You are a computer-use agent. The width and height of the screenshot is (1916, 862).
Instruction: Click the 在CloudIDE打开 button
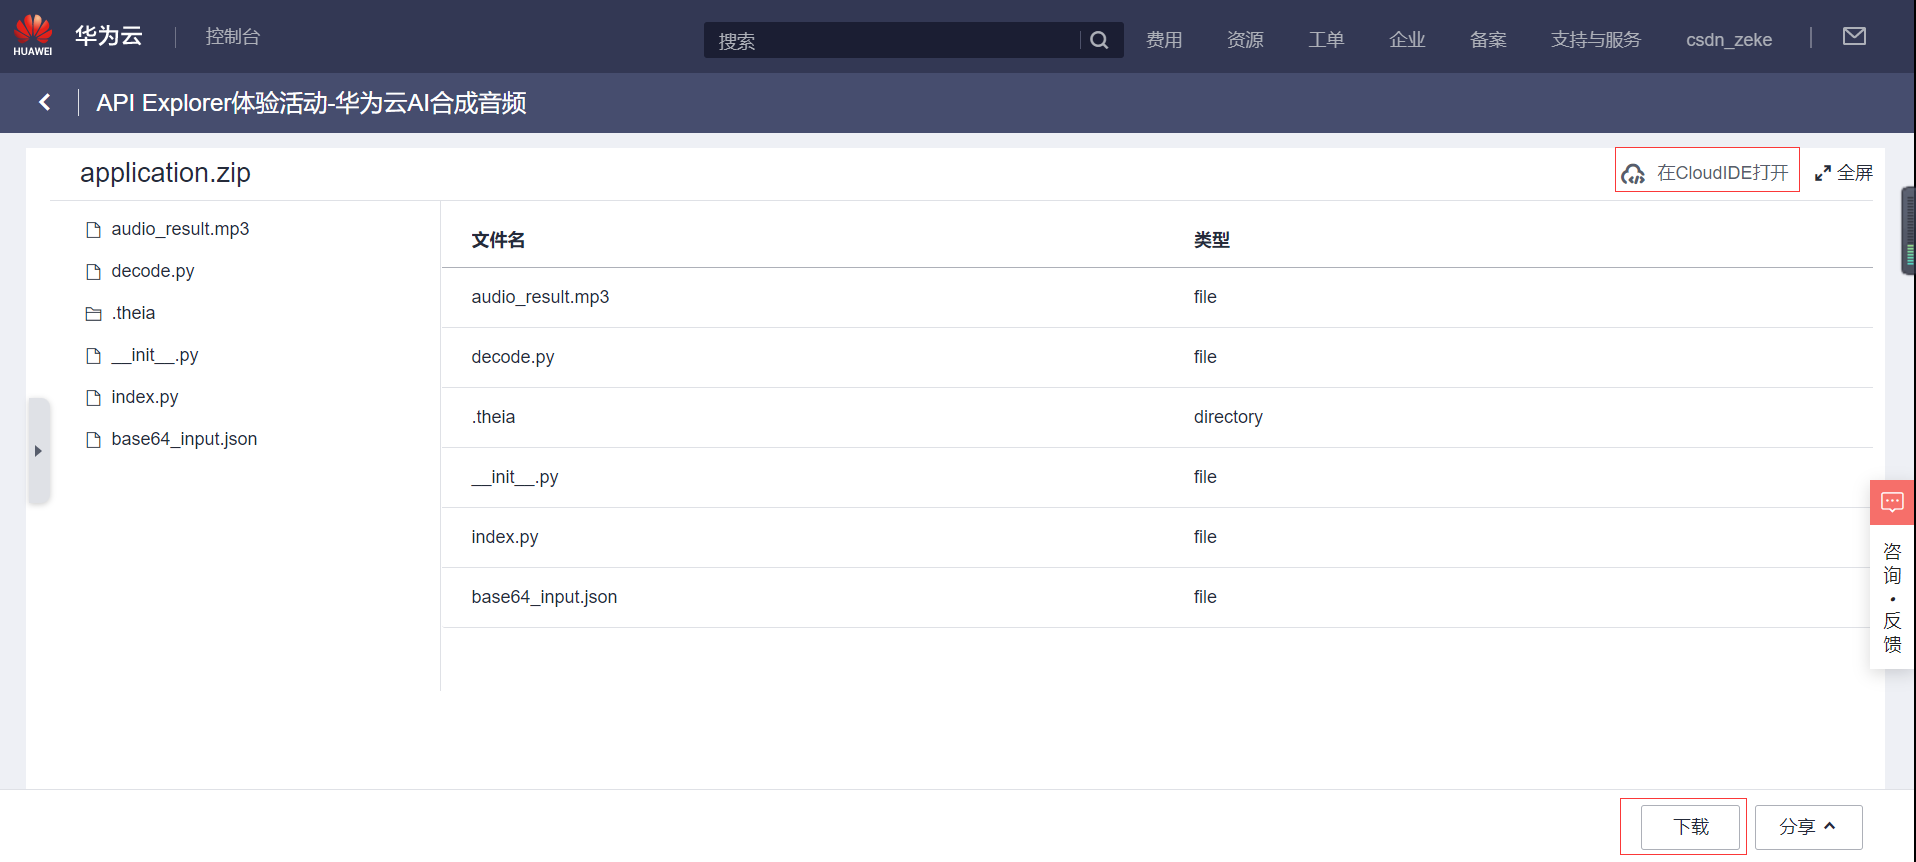(x=1707, y=172)
